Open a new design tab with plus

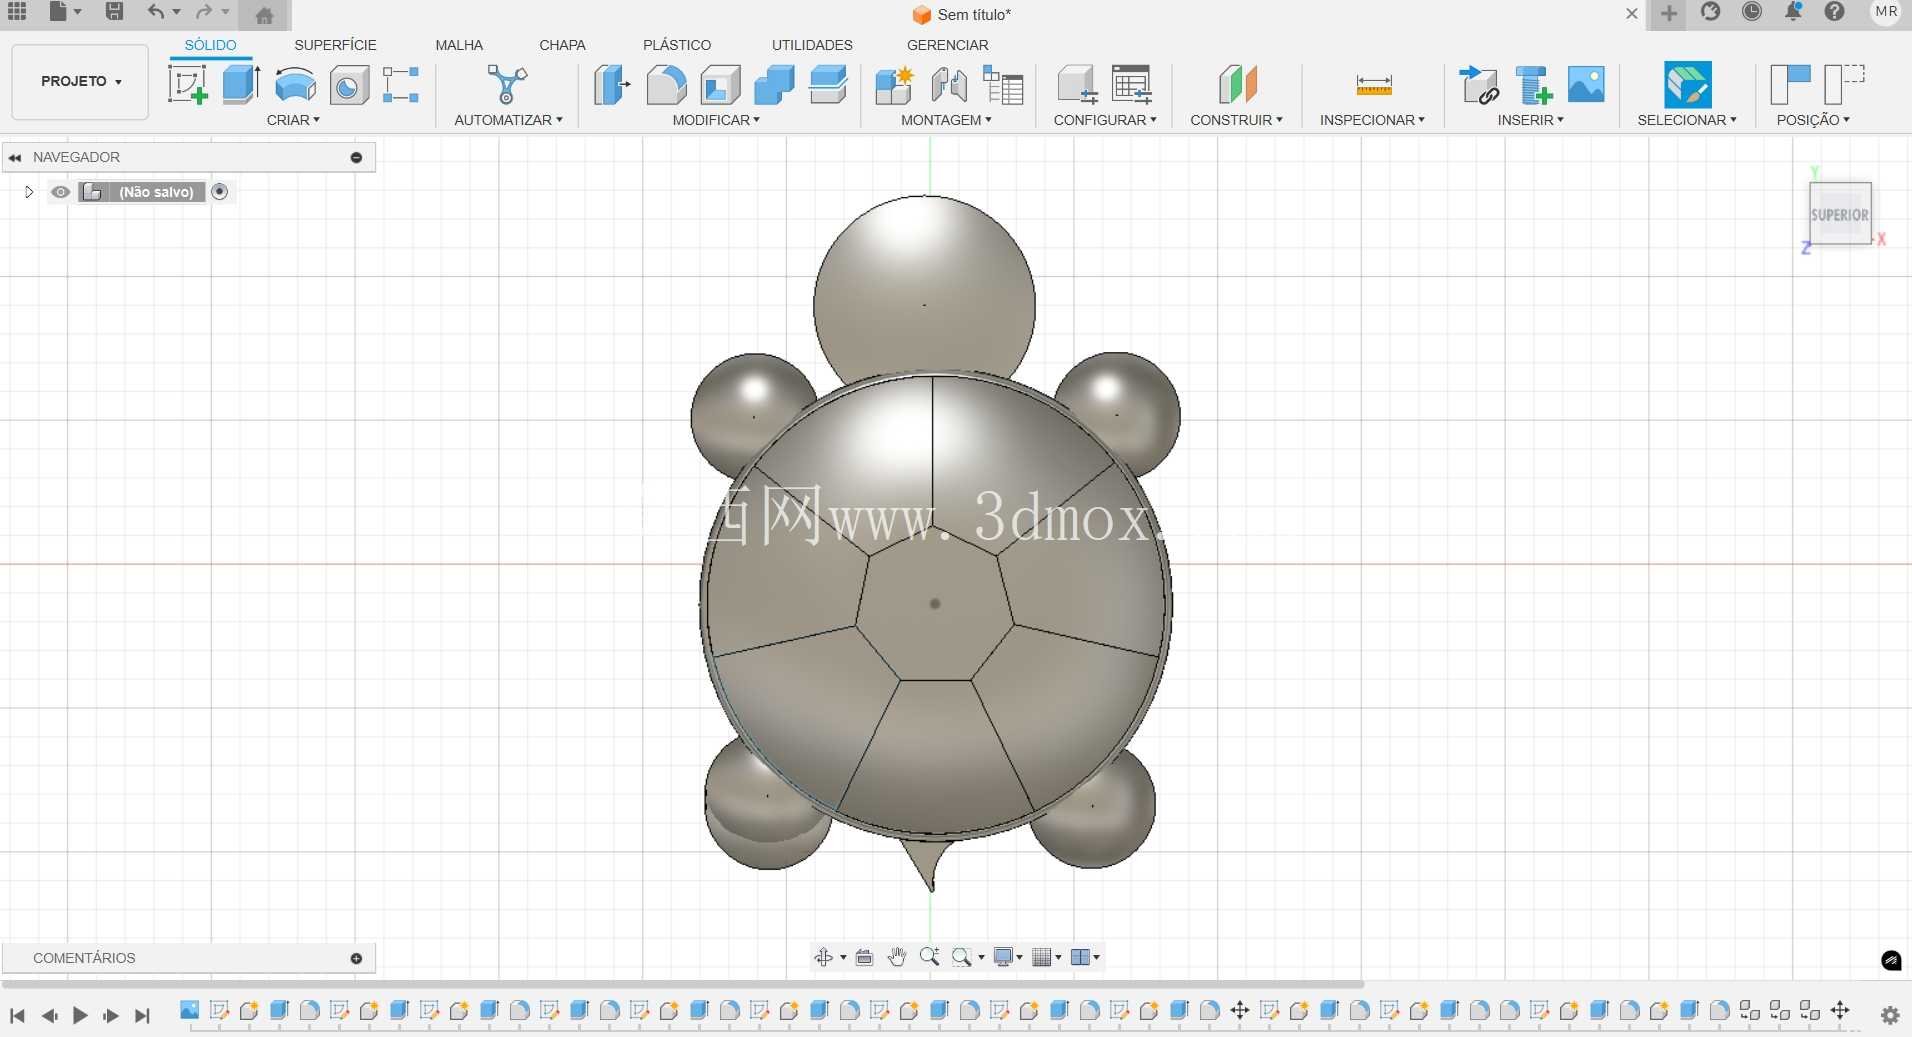pos(1668,14)
